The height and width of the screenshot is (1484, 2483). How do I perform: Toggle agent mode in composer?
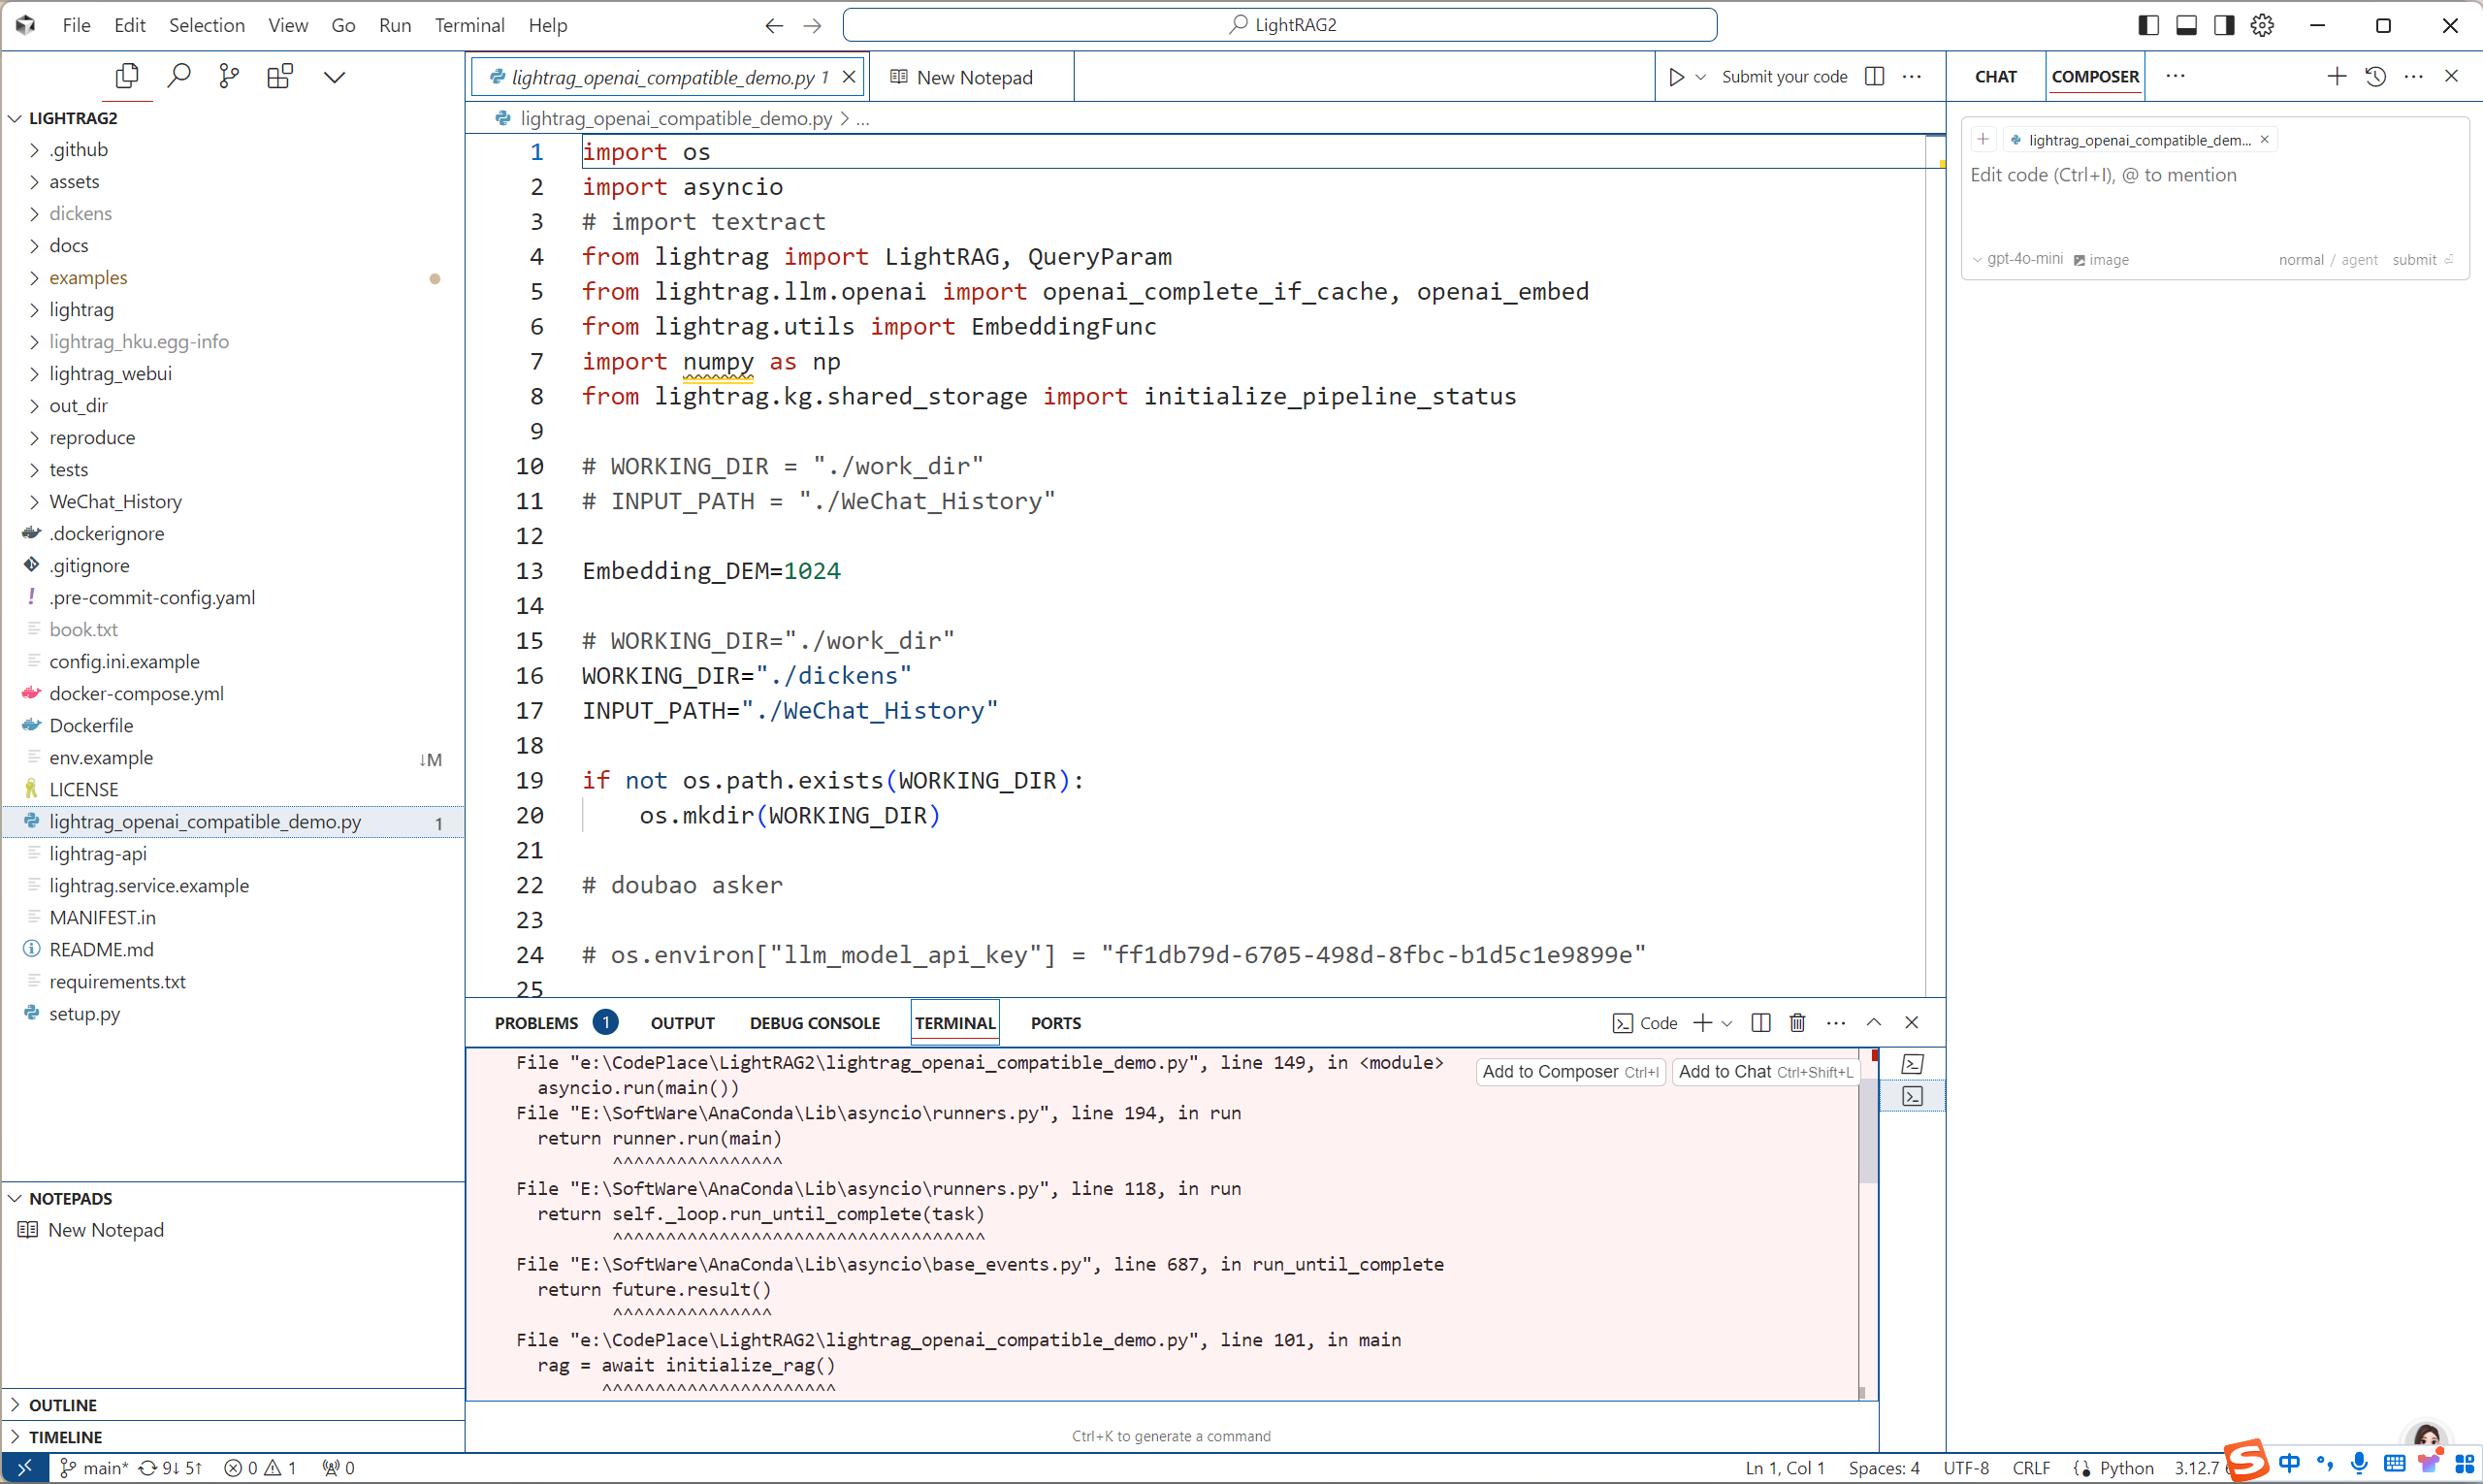[2359, 260]
